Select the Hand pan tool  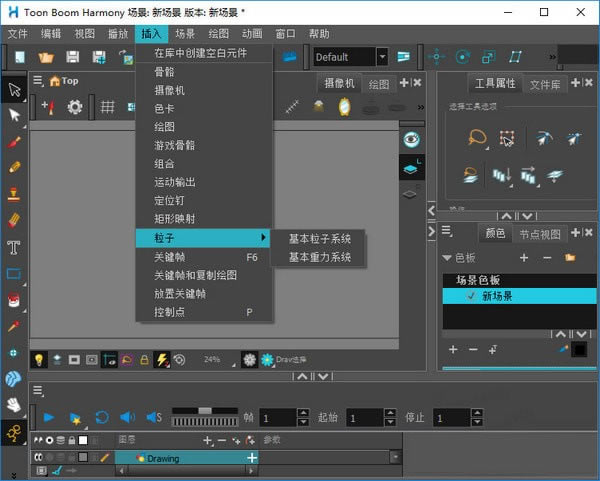pos(14,405)
